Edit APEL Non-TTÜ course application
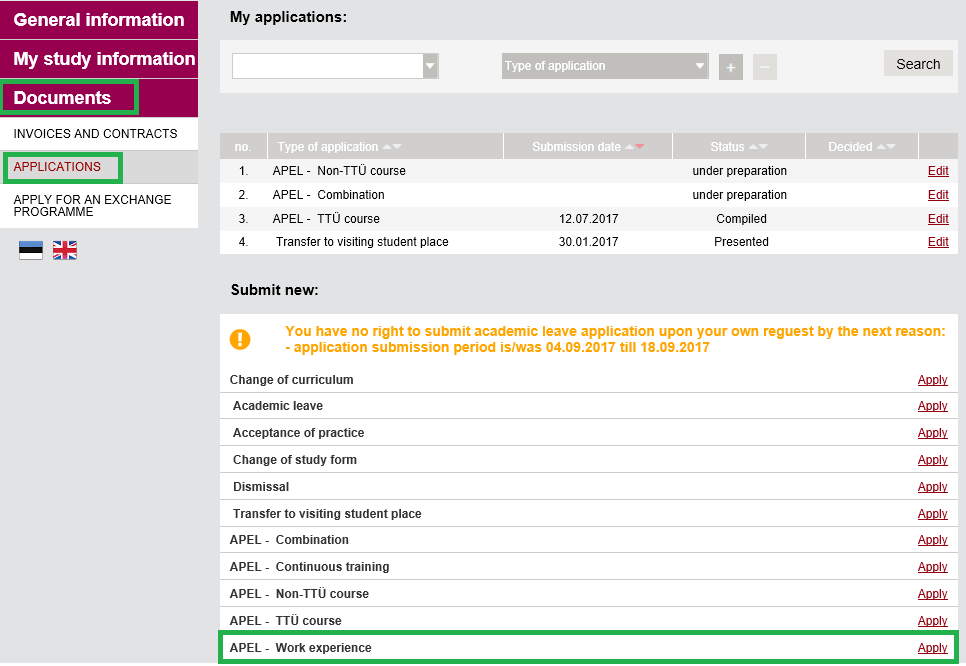 click(938, 171)
